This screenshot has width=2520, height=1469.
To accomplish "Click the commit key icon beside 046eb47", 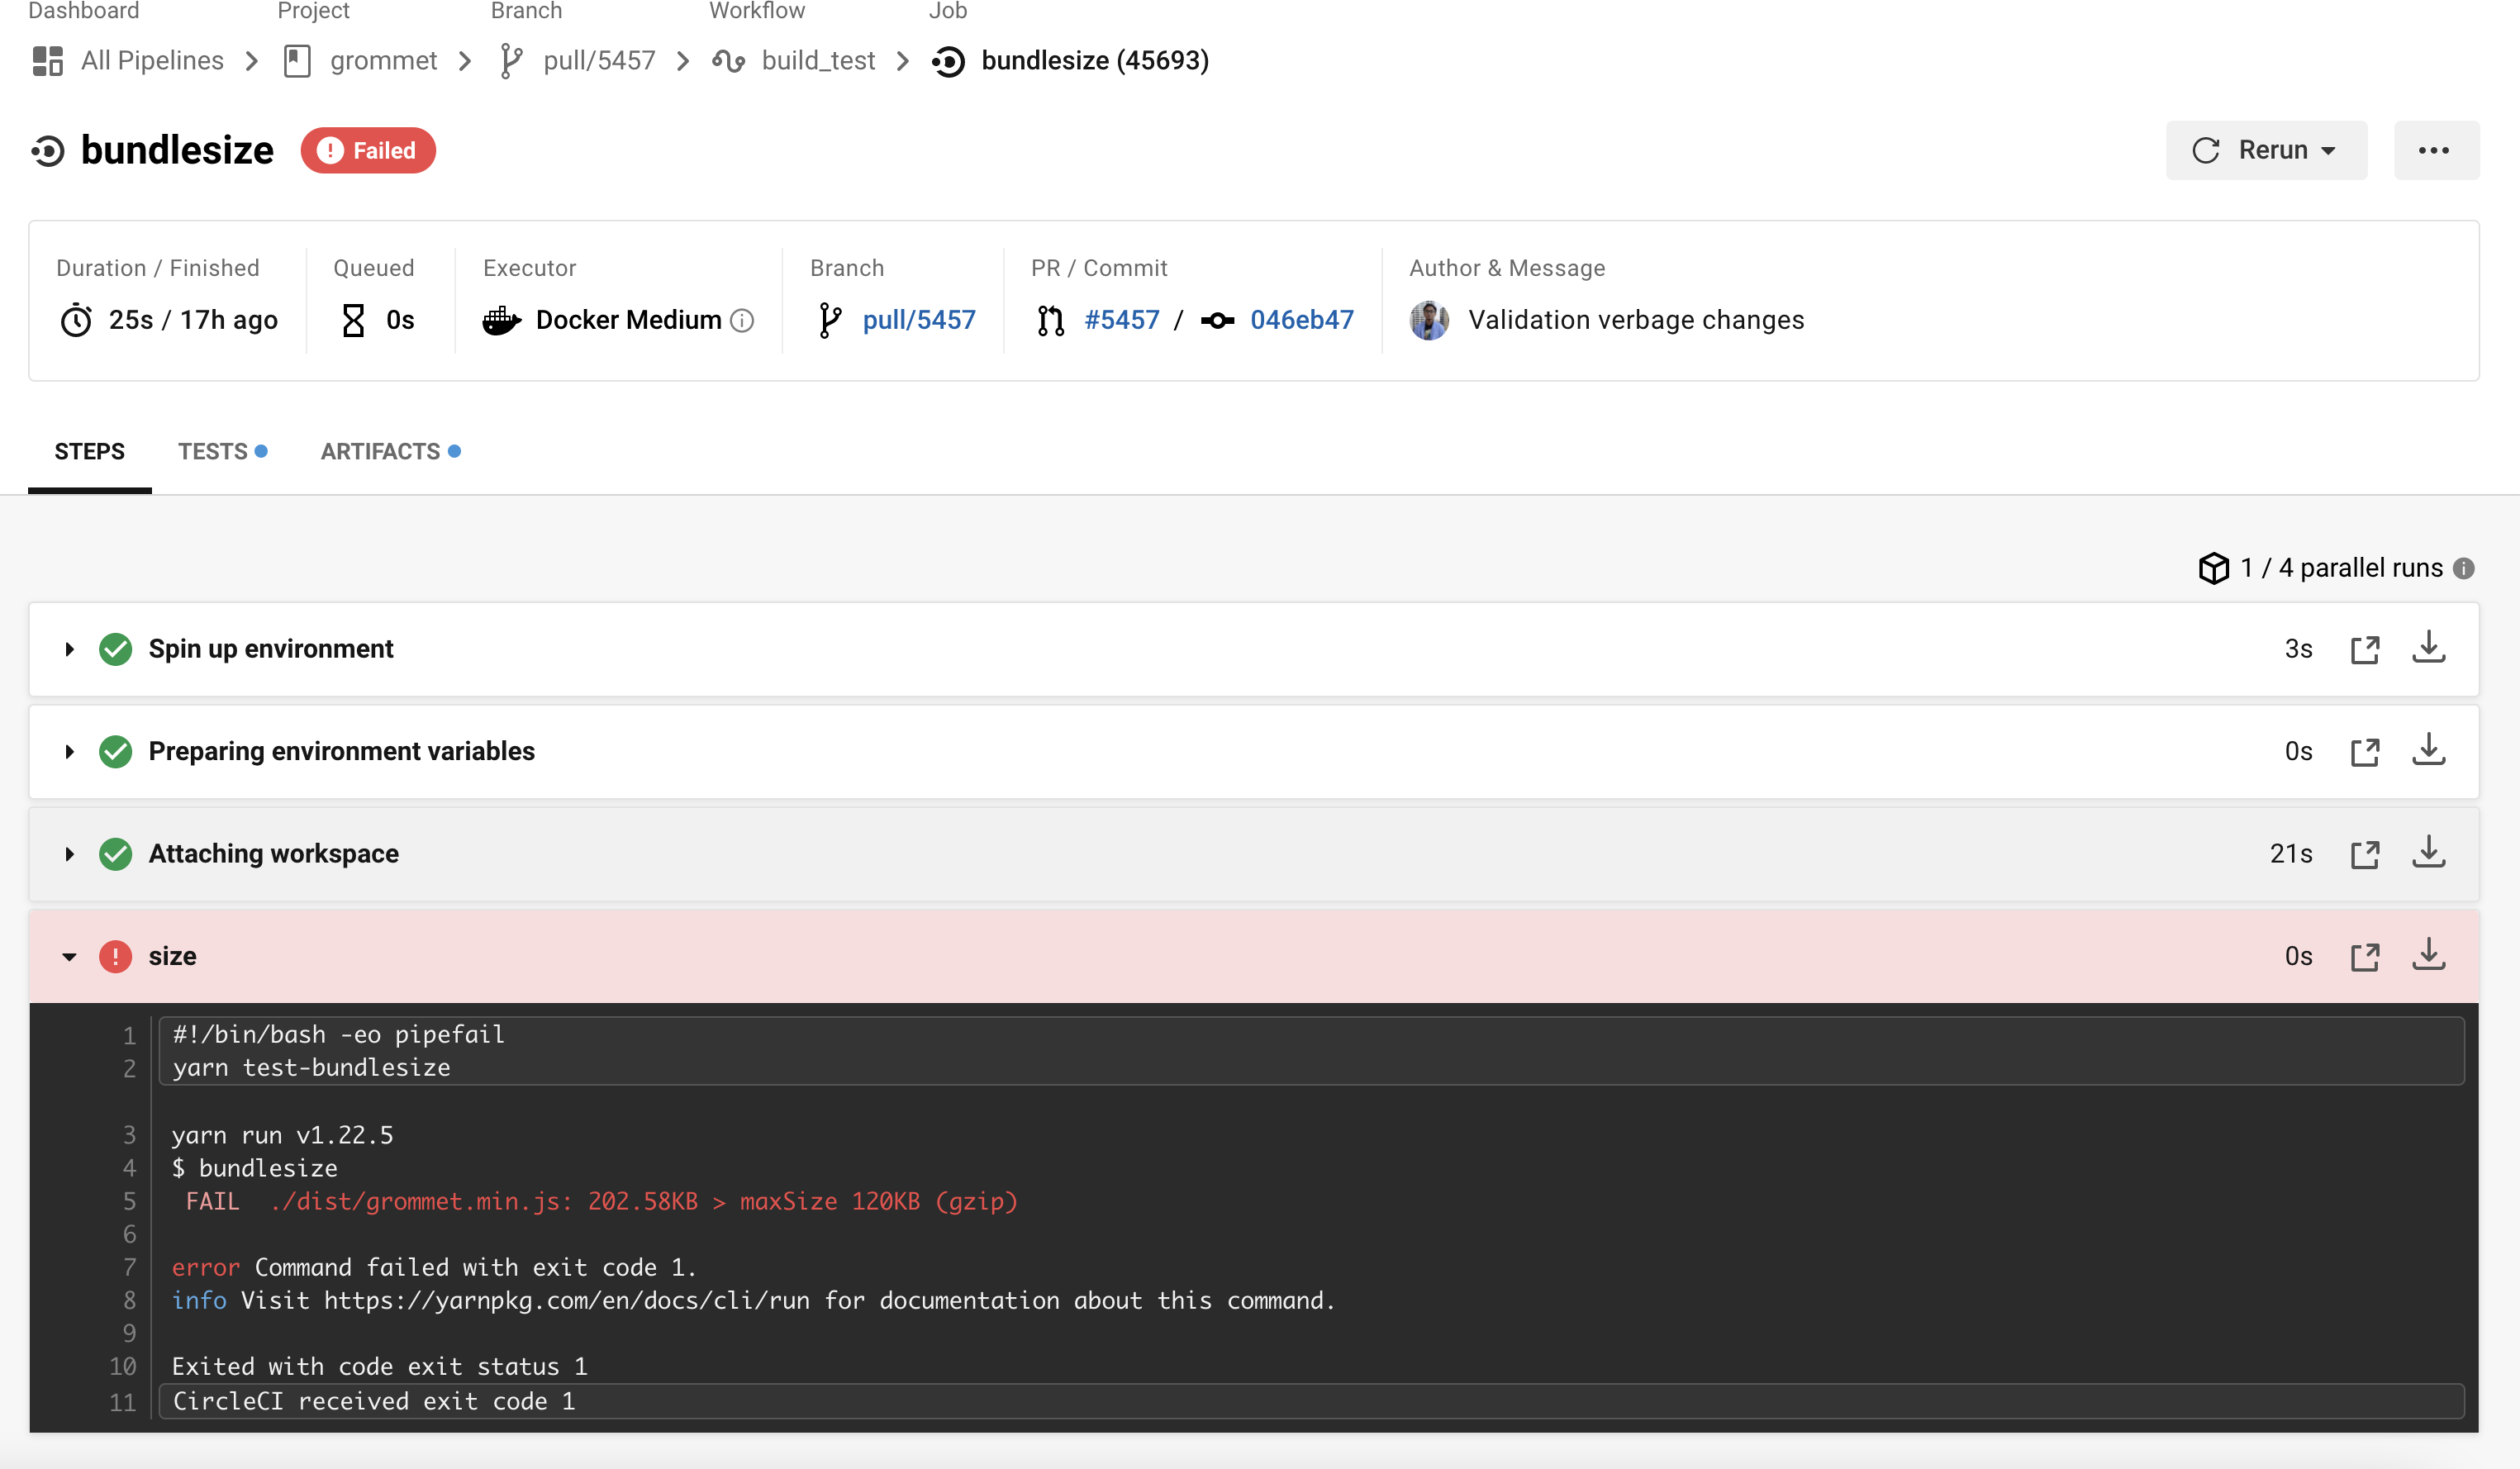I will pos(1216,321).
